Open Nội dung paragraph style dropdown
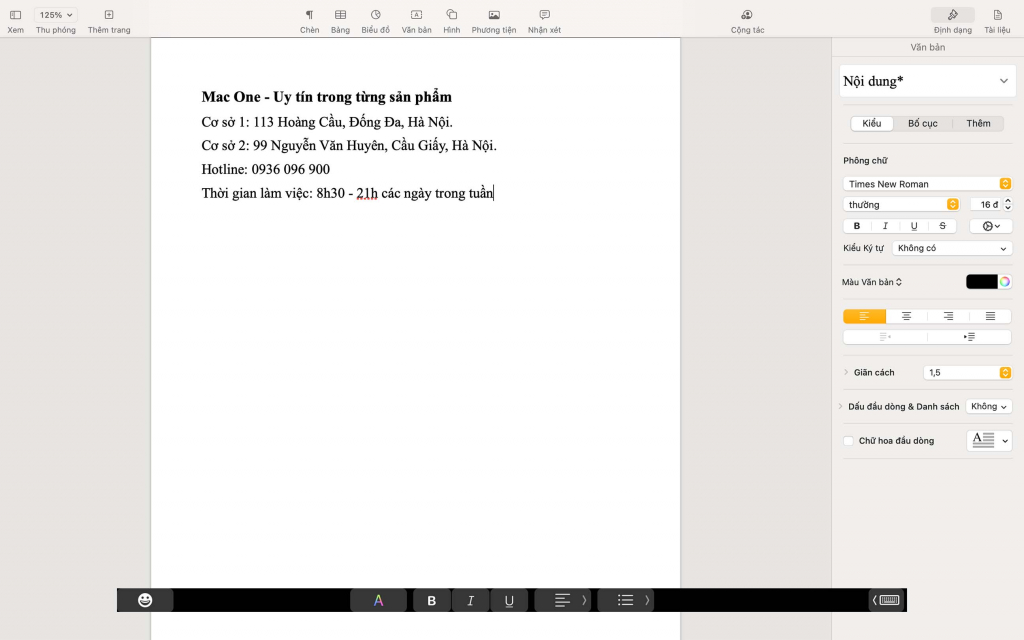This screenshot has width=1024, height=640. tap(927, 81)
